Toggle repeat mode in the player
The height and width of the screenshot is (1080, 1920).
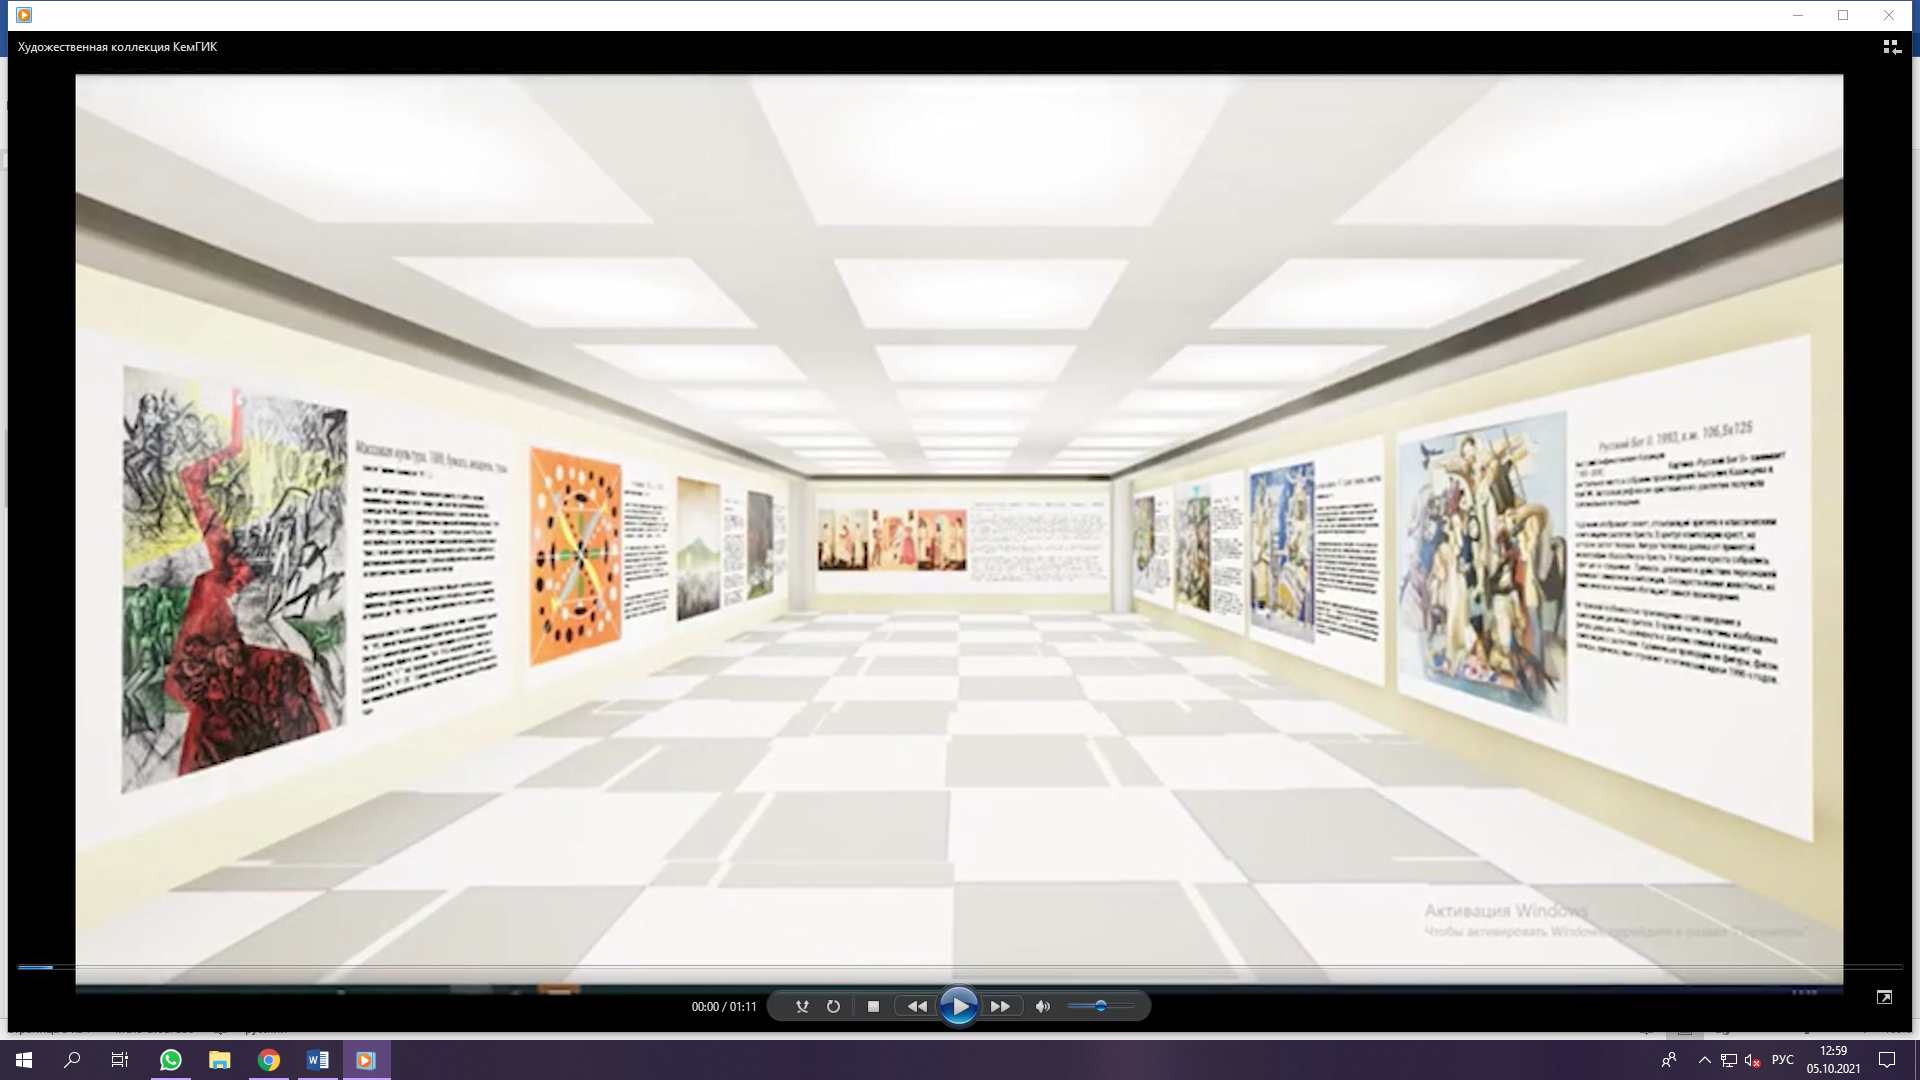(833, 1007)
